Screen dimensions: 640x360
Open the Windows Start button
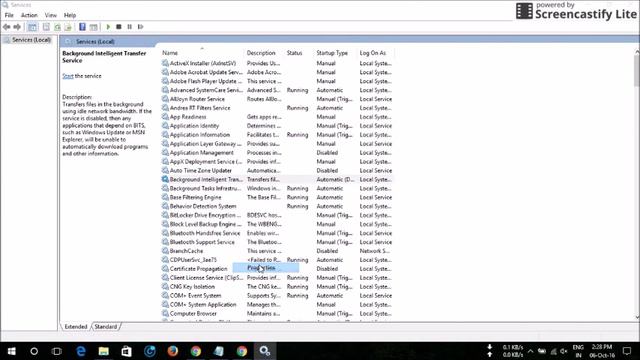click(11, 351)
